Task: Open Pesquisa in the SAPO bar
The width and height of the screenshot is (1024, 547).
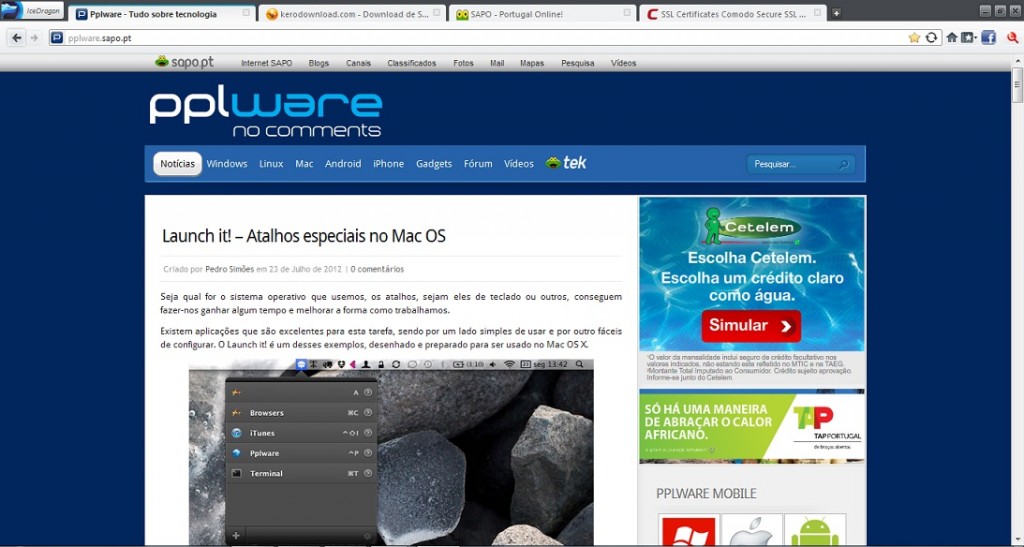Action: click(577, 63)
